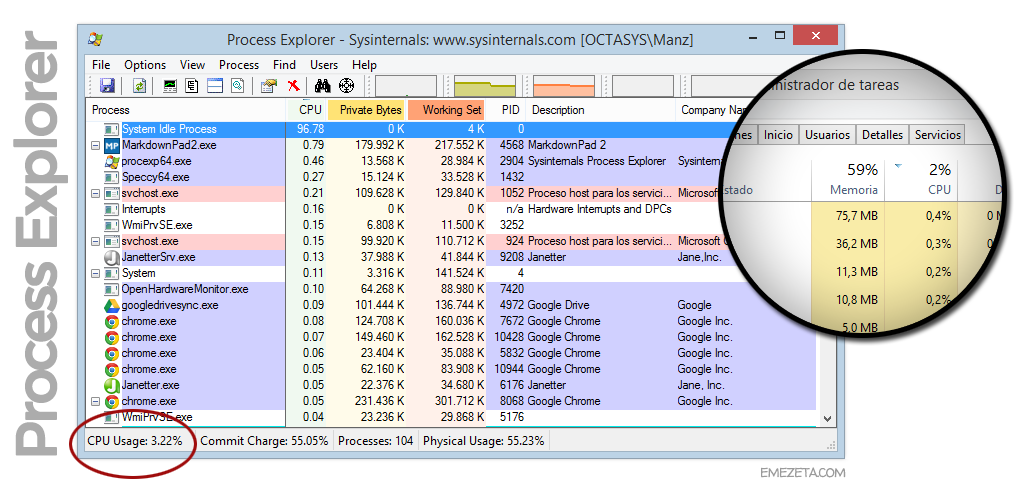Switch to Task Manager Inicio tab
Image resolution: width=1024 pixels, height=500 pixels.
[x=778, y=134]
